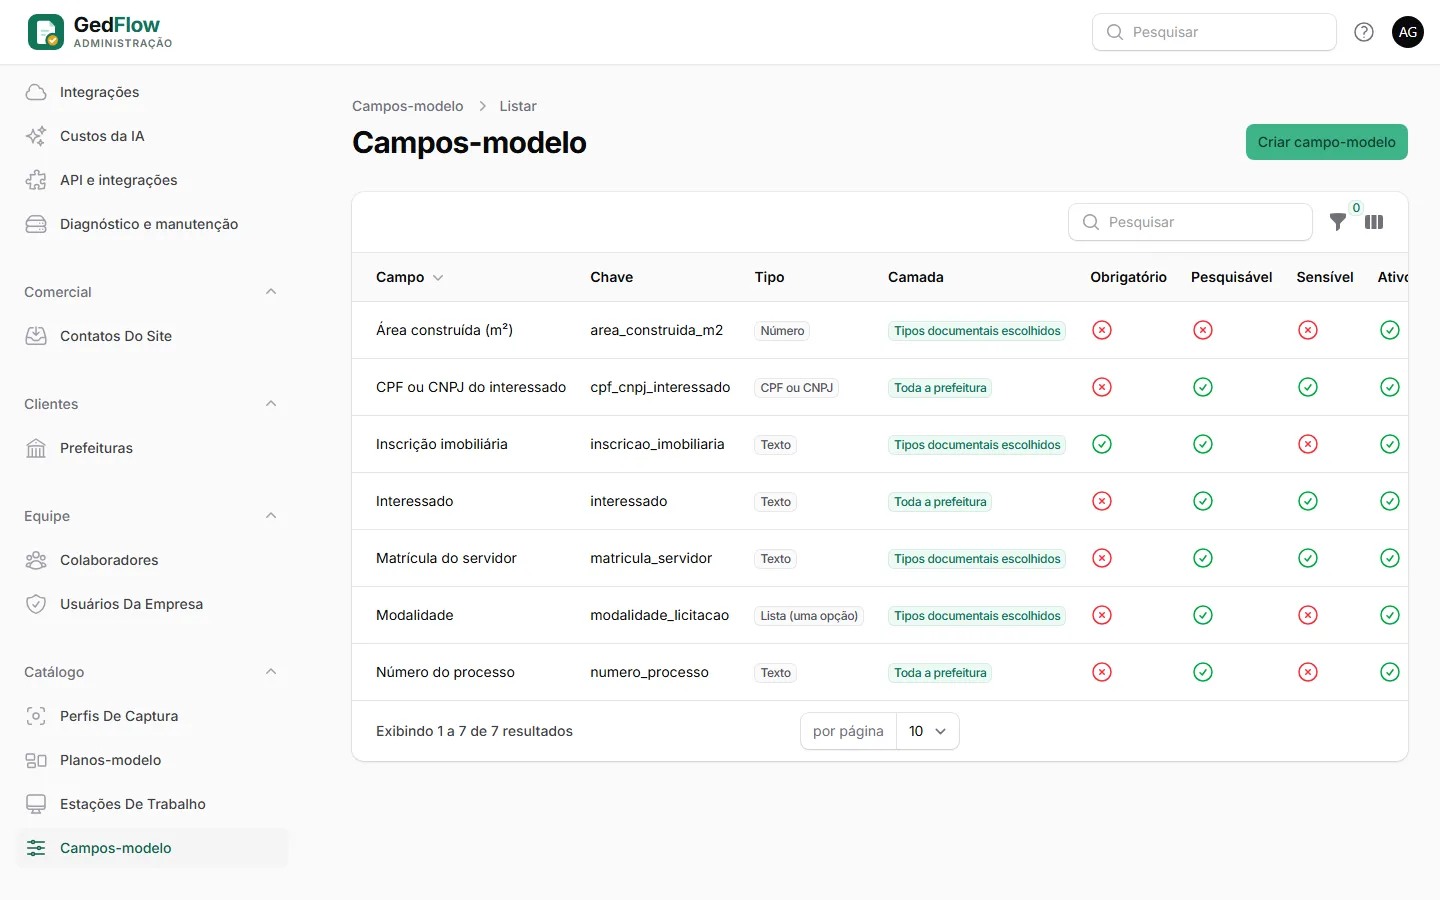Click the Diagnóstico e manutenção server icon
Screen dimensions: 1440x900
[x=36, y=224]
